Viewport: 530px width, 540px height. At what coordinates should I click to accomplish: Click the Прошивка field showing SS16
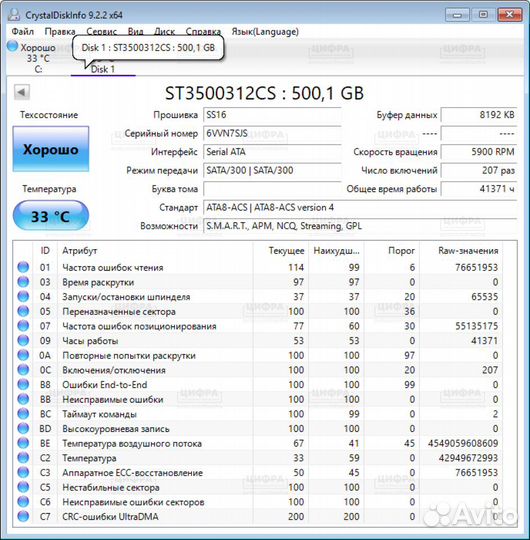click(x=272, y=115)
